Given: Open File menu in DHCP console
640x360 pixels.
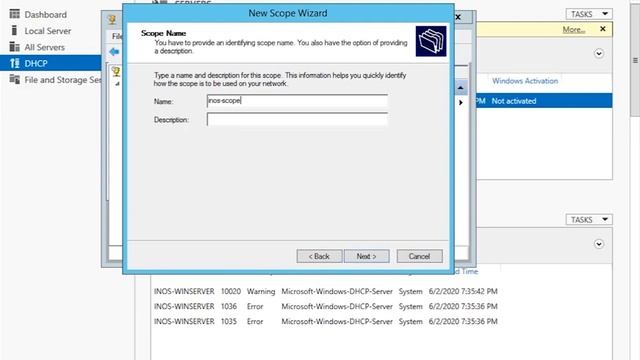Looking at the screenshot, I should [117, 36].
